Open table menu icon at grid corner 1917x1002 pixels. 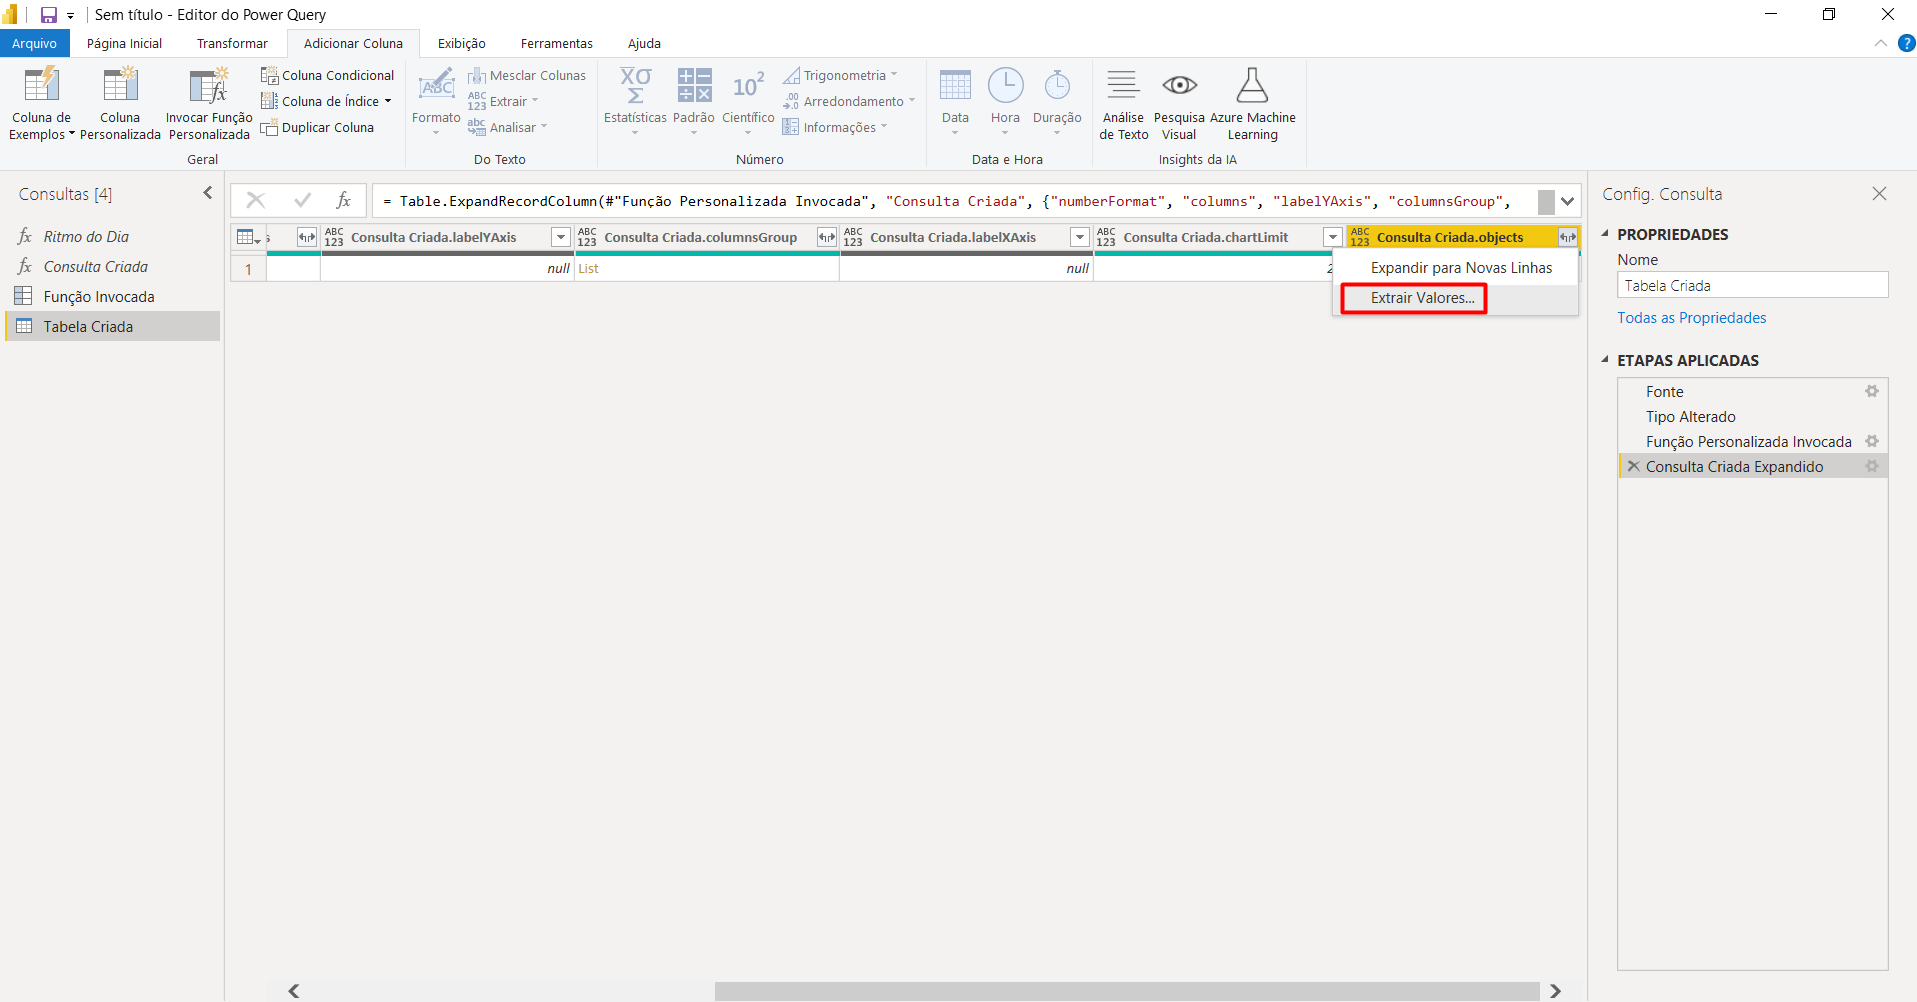[247, 237]
